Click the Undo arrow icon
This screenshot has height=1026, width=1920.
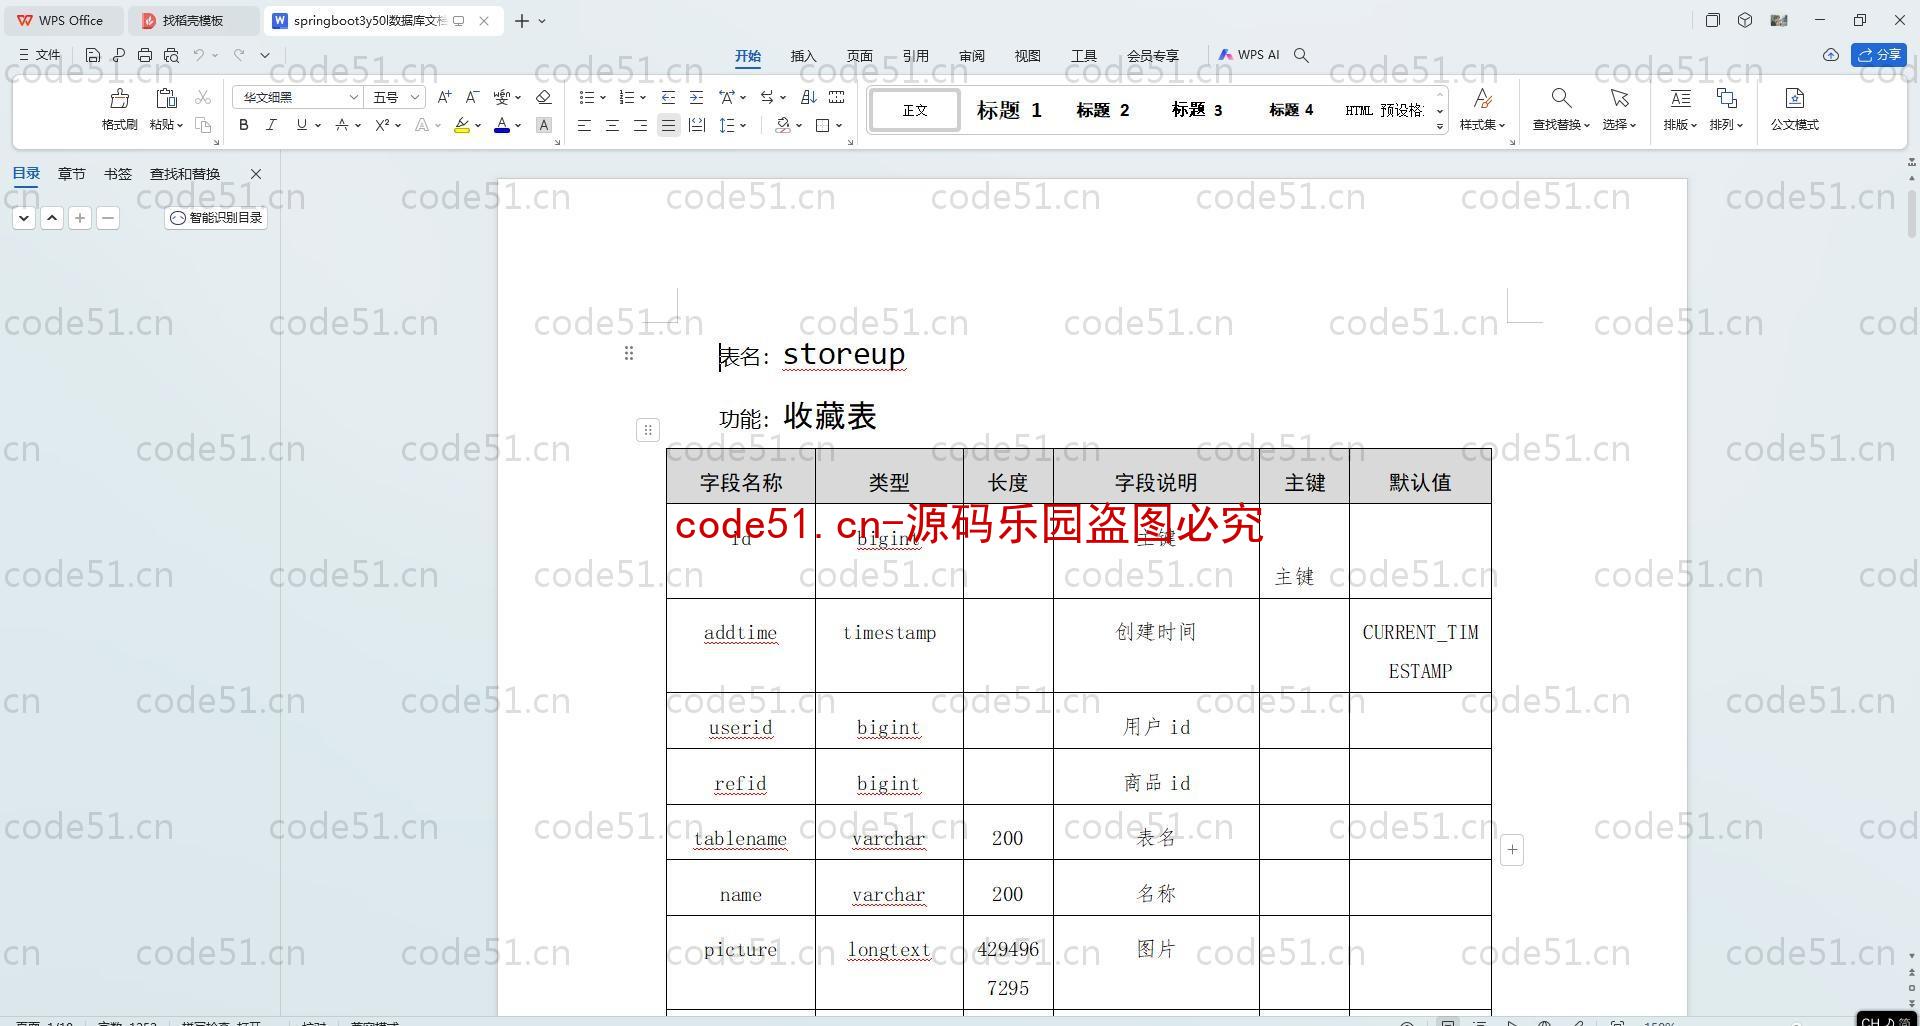point(199,55)
